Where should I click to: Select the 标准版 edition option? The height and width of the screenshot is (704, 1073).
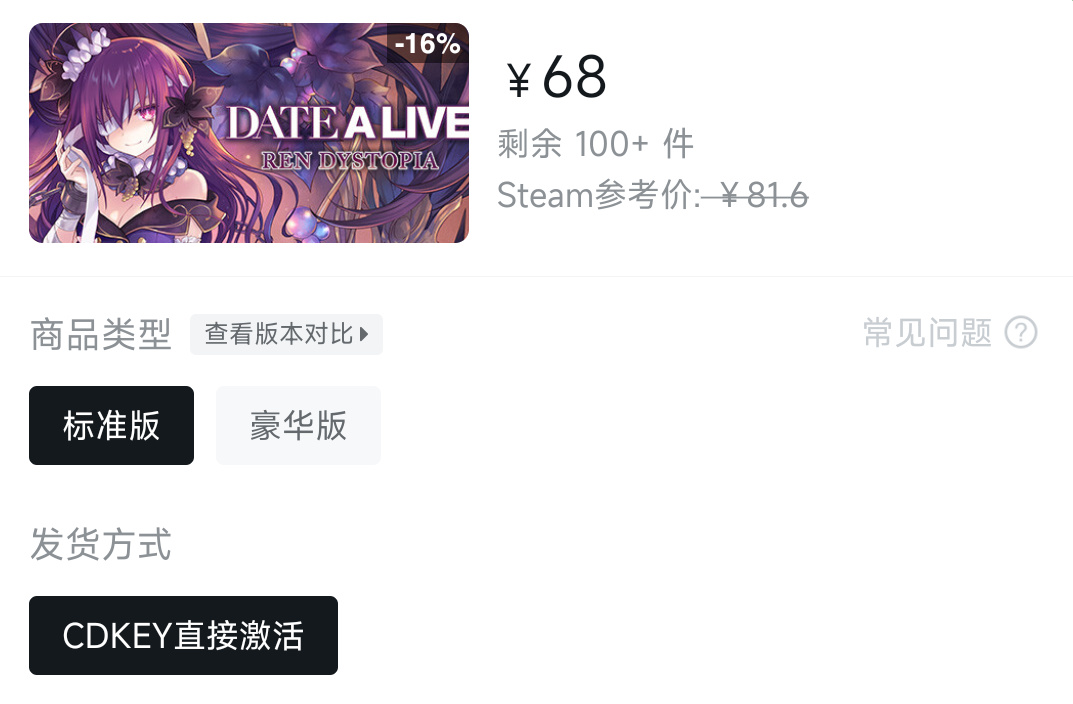(x=112, y=425)
